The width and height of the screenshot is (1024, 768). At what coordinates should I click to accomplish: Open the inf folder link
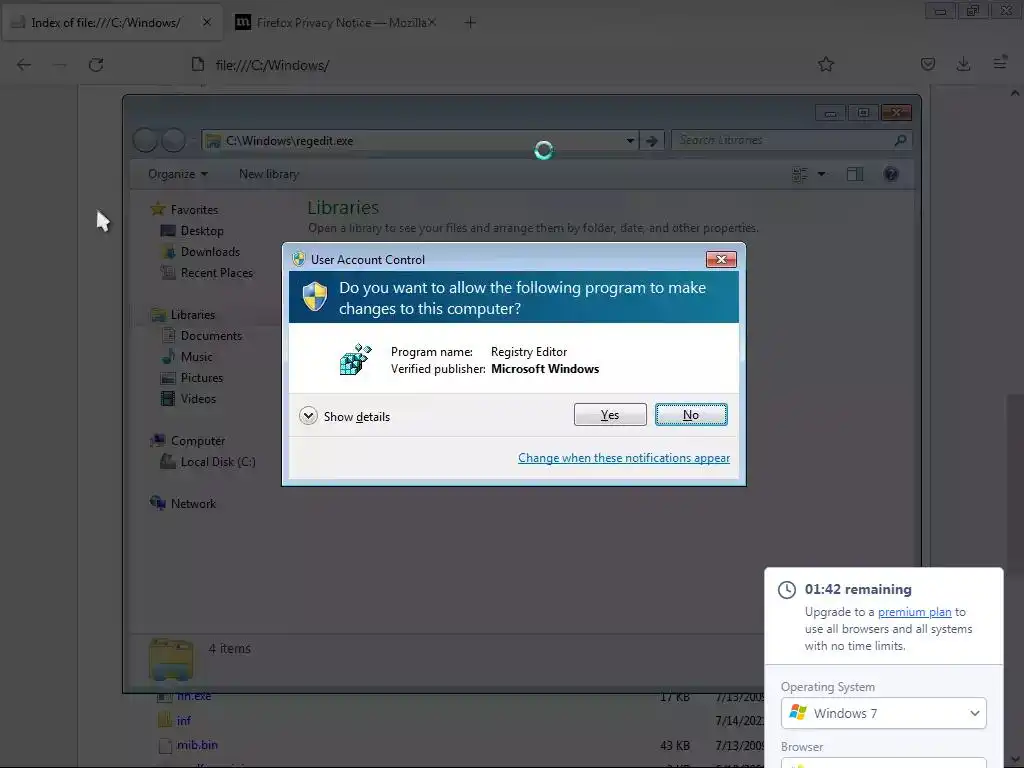(x=184, y=720)
